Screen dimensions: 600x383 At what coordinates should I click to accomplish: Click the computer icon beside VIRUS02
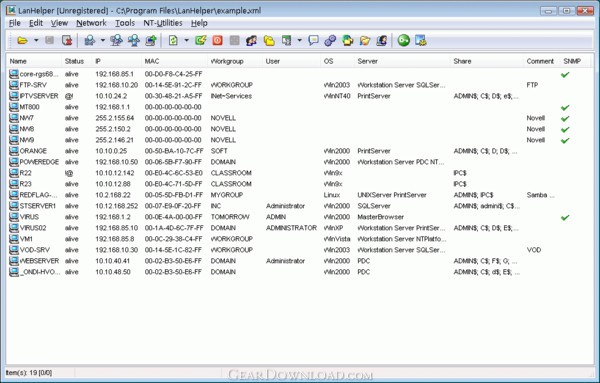click(x=14, y=228)
